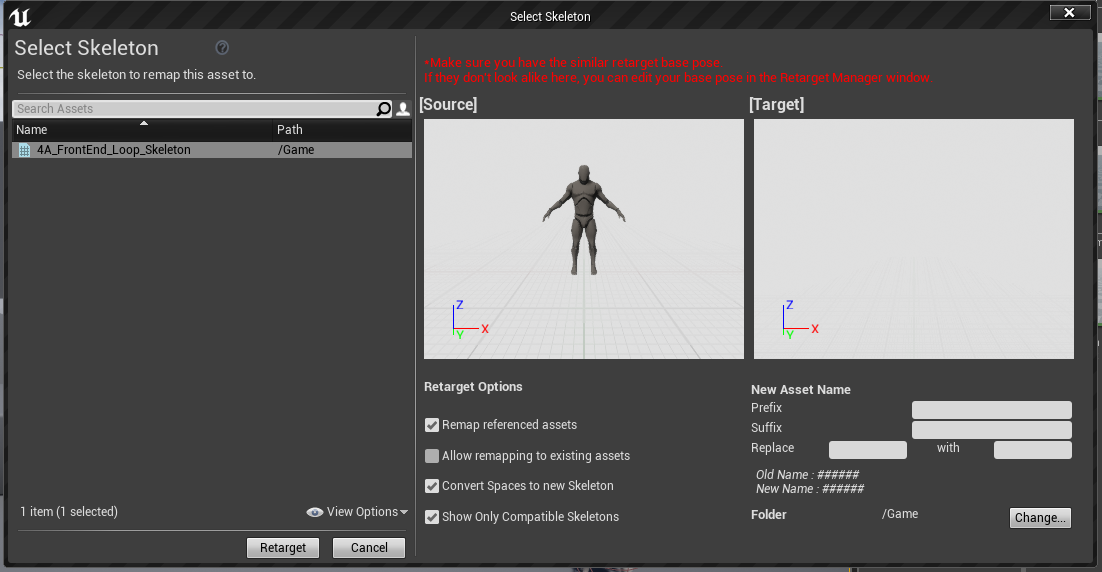
Task: Close the Select Skeleton dialog
Action: pos(1069,13)
